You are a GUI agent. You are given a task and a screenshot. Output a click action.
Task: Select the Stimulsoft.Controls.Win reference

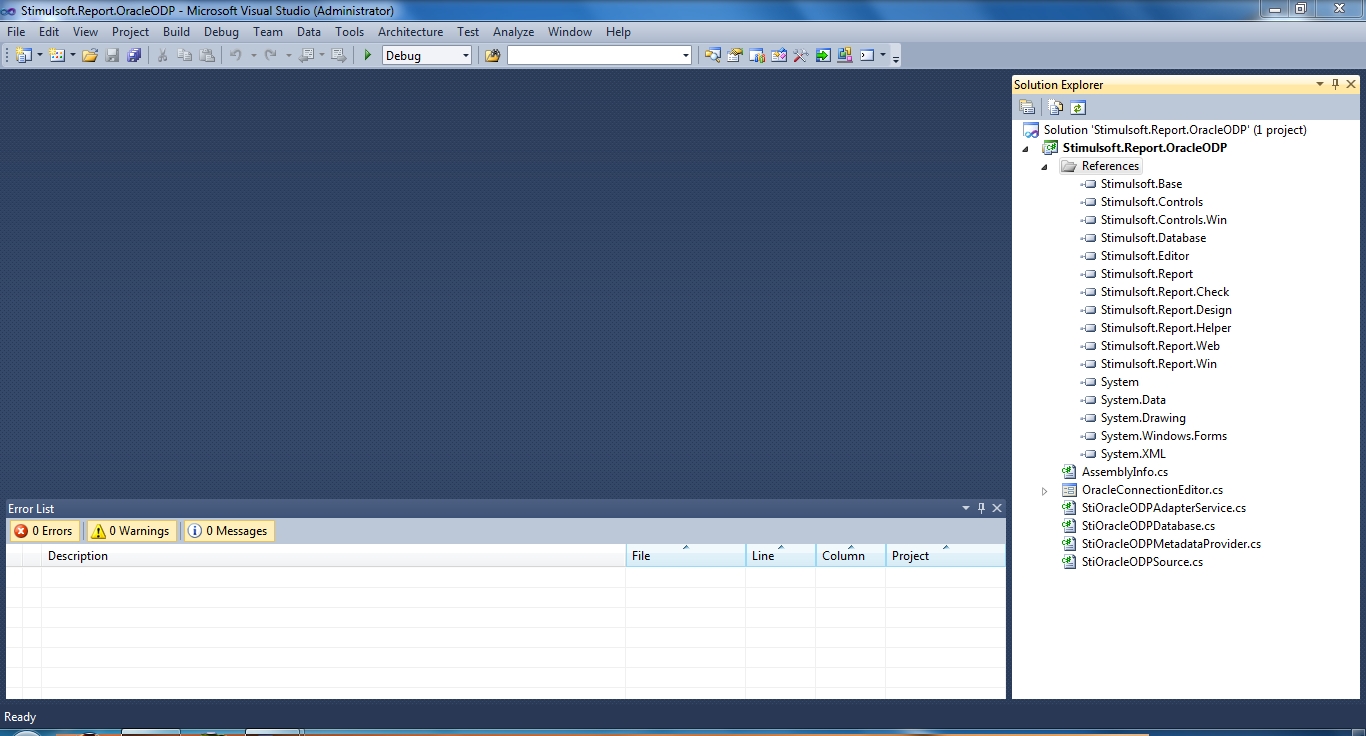pos(1163,220)
